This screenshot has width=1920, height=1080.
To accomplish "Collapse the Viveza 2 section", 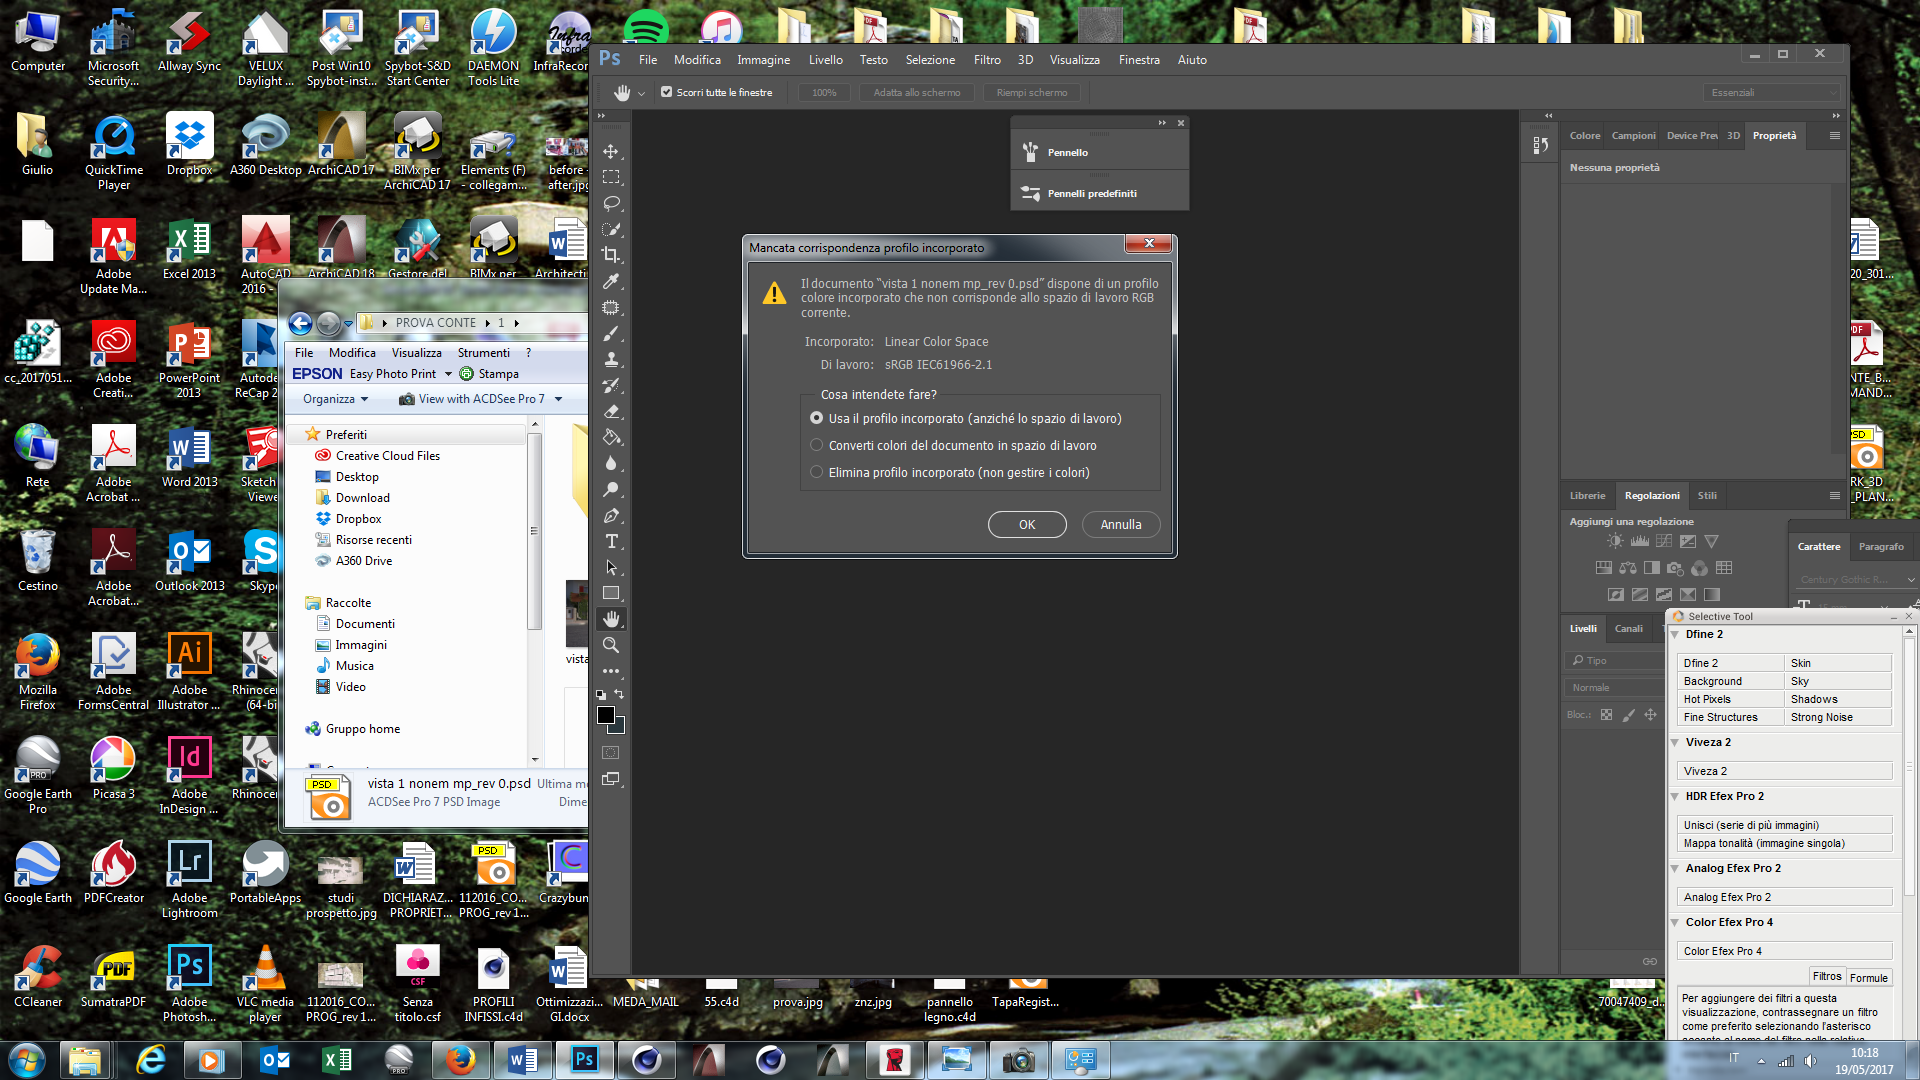I will [1675, 742].
